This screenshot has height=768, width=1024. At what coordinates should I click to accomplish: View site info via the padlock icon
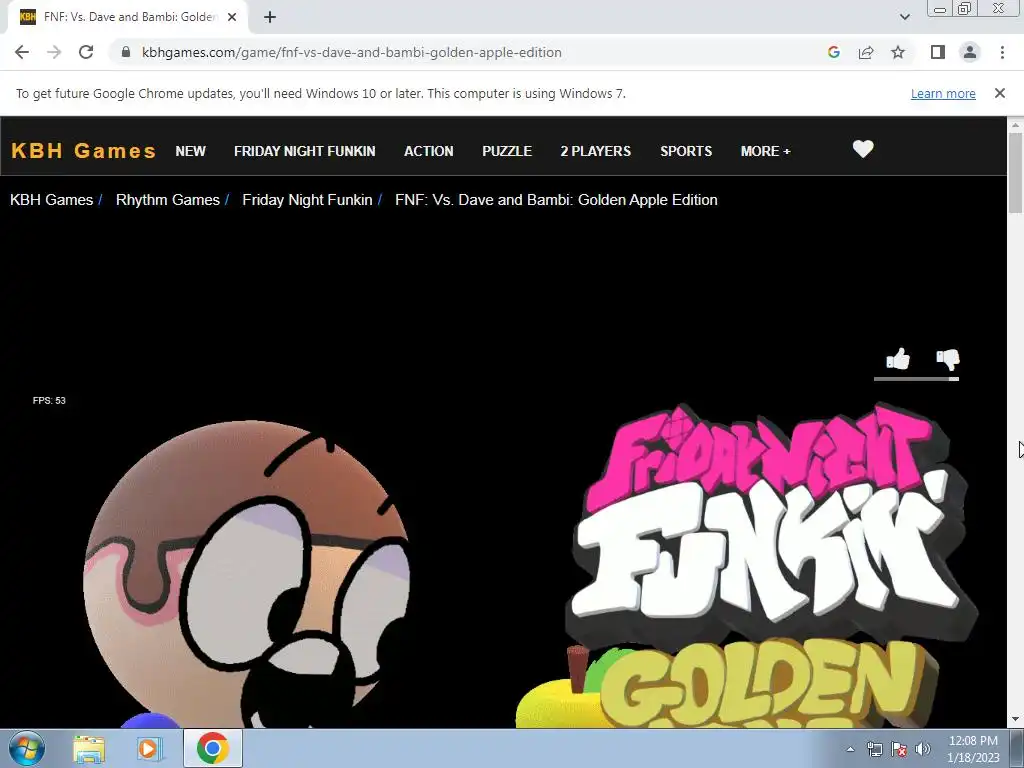click(x=126, y=52)
